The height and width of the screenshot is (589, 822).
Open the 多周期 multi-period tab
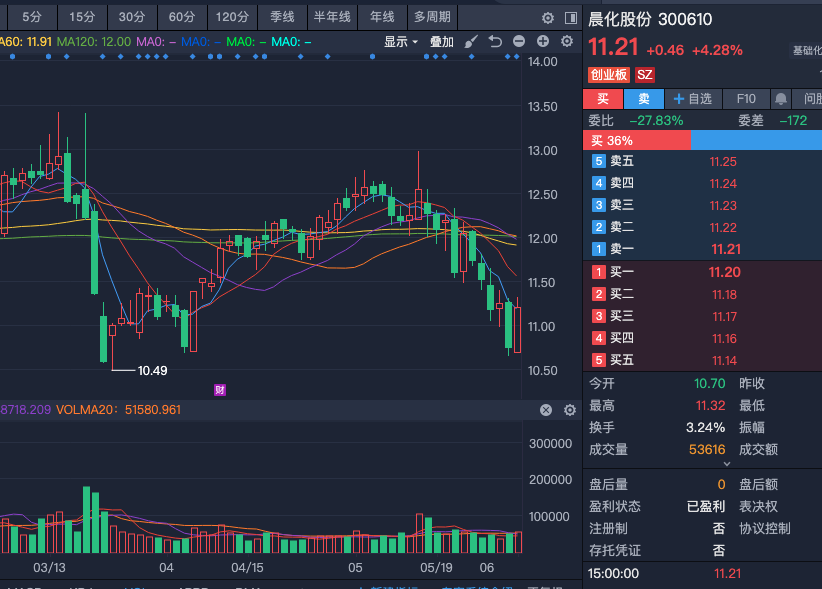click(432, 17)
